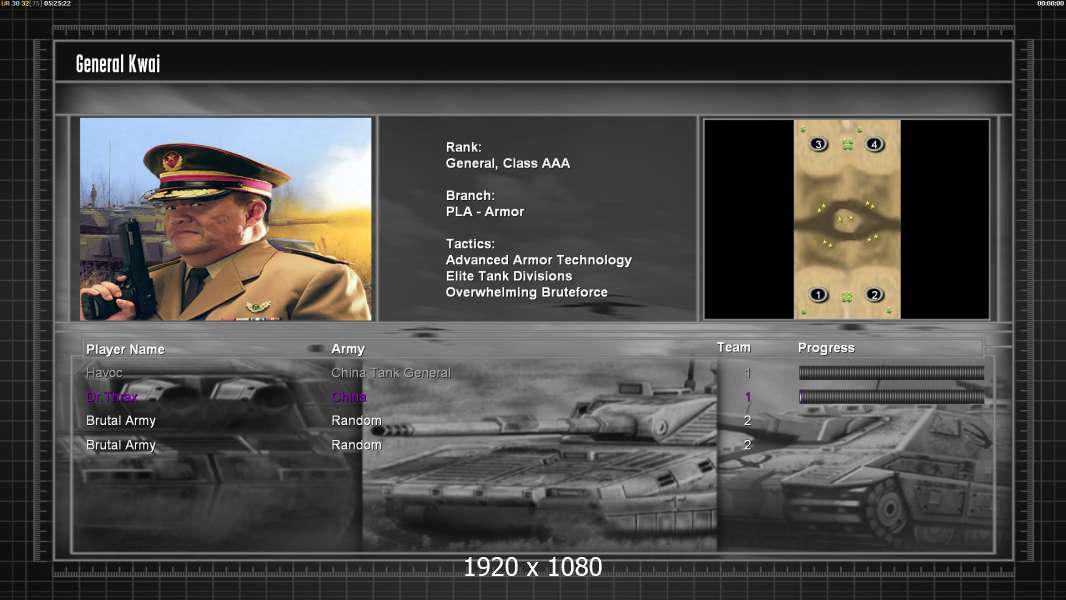Image resolution: width=1066 pixels, height=600 pixels.
Task: Click green supply icon between positions 1 and 2
Action: [847, 297]
